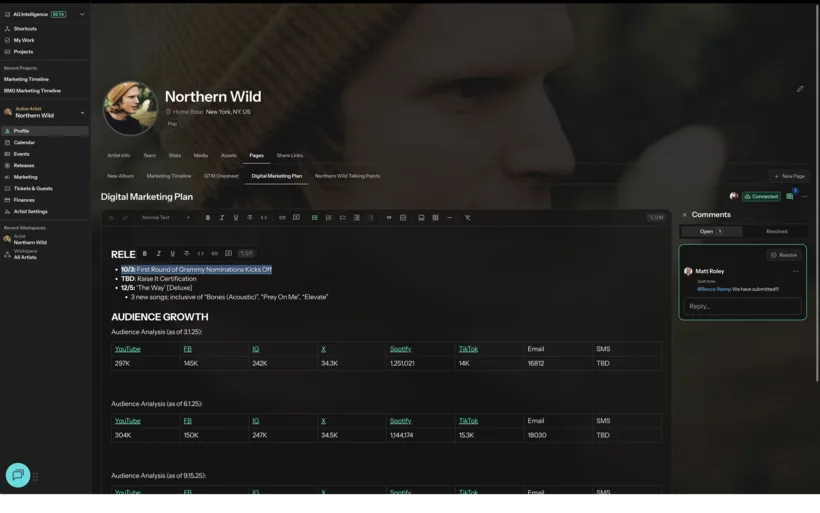Toggle the bulleted list button
The image size is (820, 513).
tap(315, 218)
